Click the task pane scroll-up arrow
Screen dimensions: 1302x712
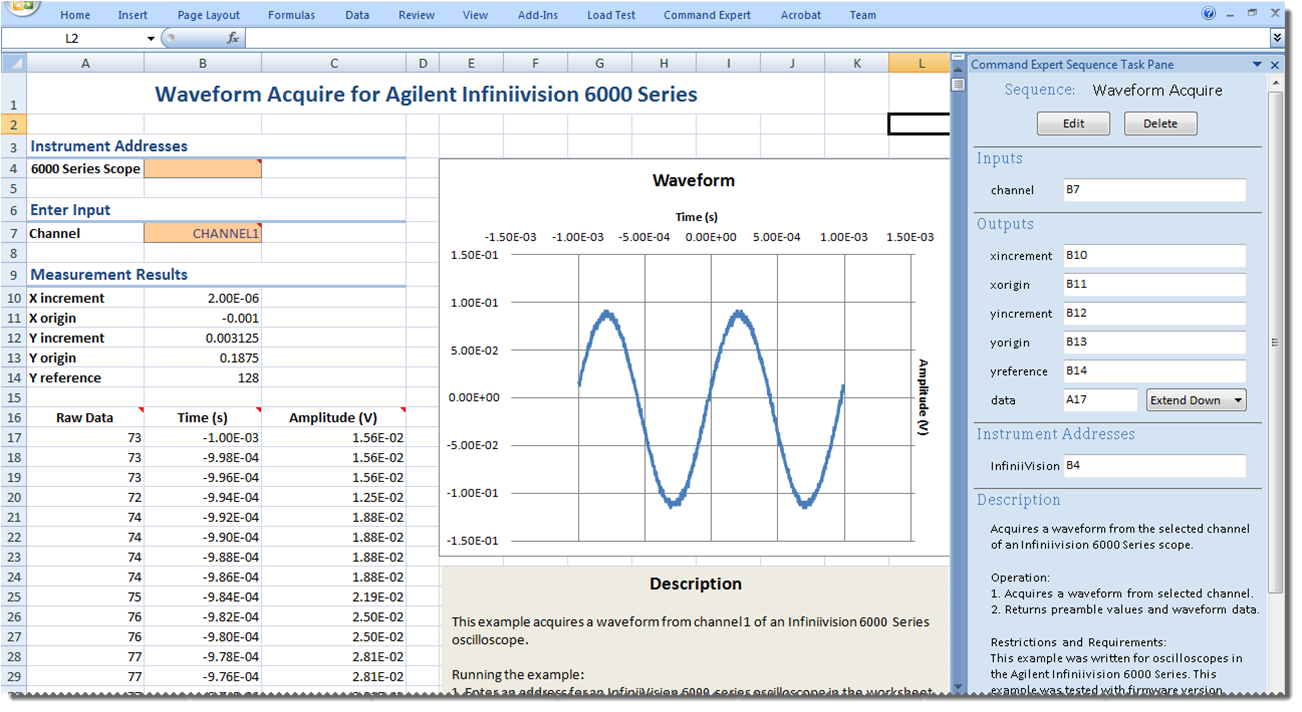click(1278, 81)
